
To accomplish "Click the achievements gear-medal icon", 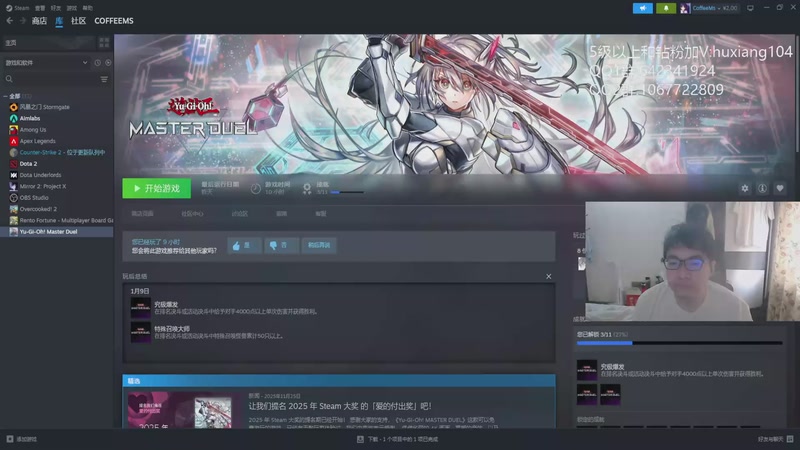I will [x=307, y=189].
